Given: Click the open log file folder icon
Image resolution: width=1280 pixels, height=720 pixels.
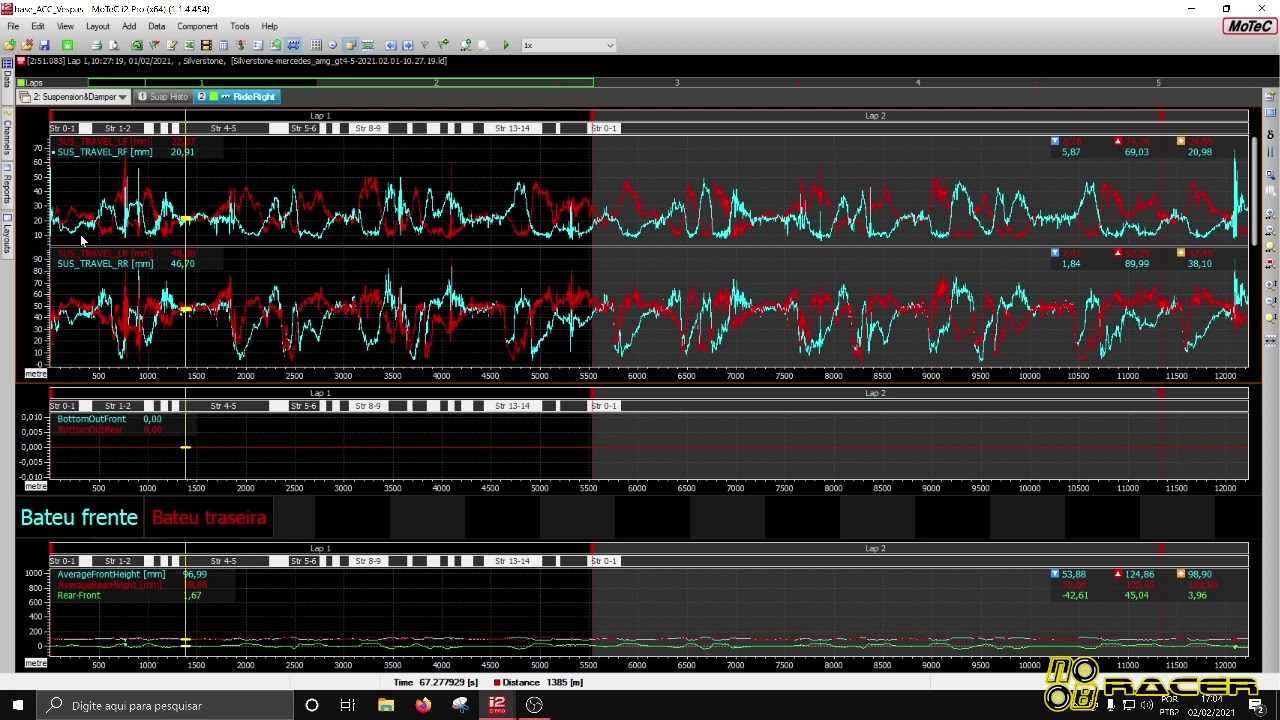Looking at the screenshot, I should click(10, 45).
